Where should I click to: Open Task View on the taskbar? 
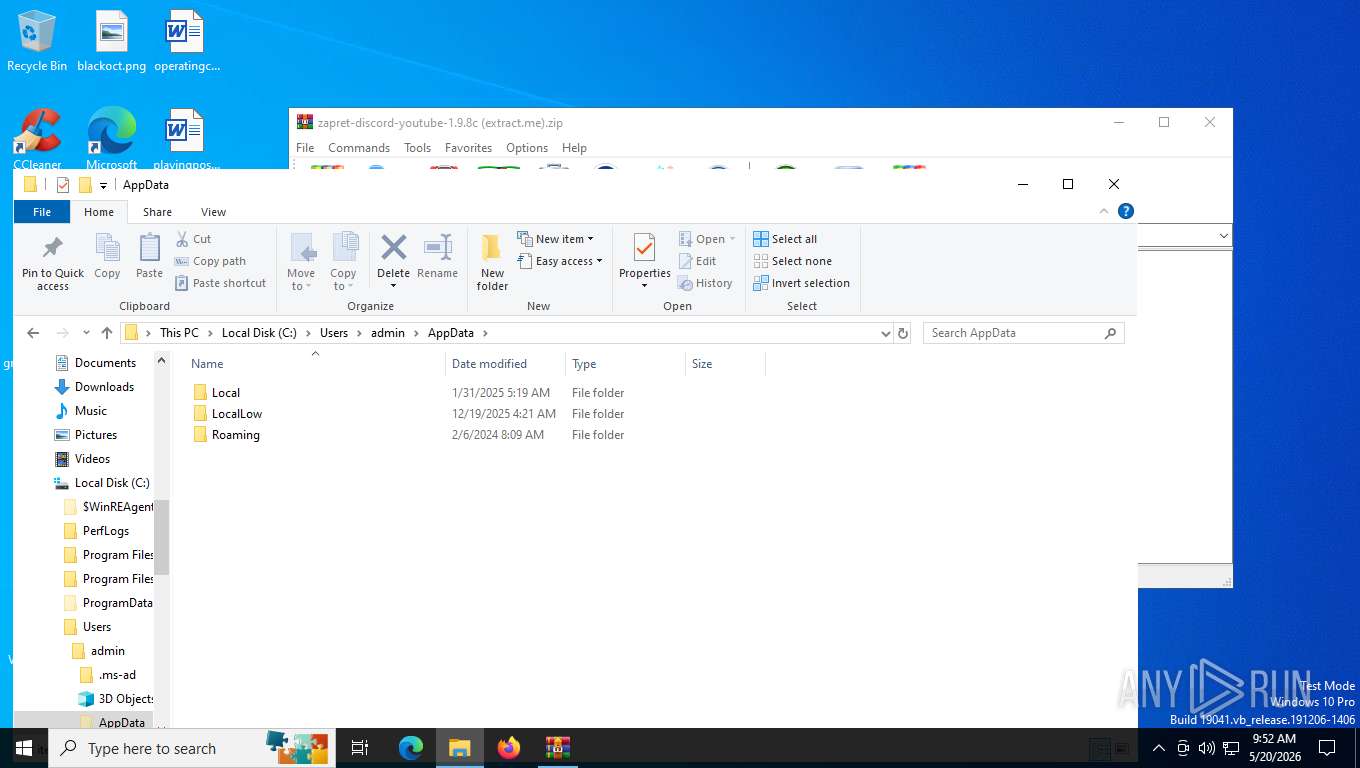[360, 748]
